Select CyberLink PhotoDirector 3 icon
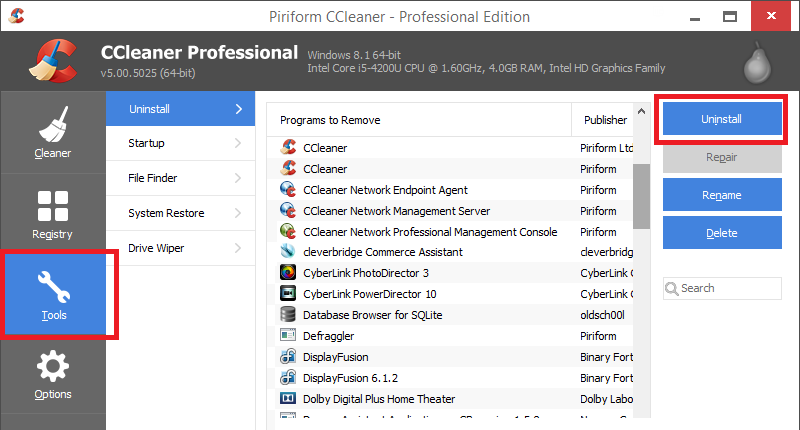800x430 pixels. (287, 273)
